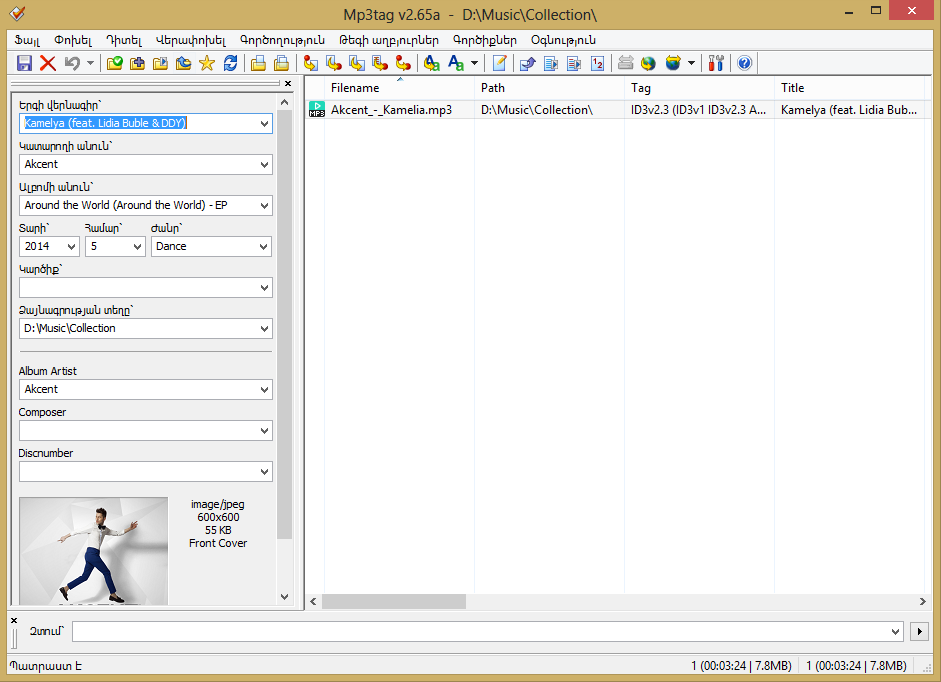Click the MP3 file type icon next to Akcent_-_Kamelia.mp3
The image size is (941, 682).
click(x=316, y=110)
